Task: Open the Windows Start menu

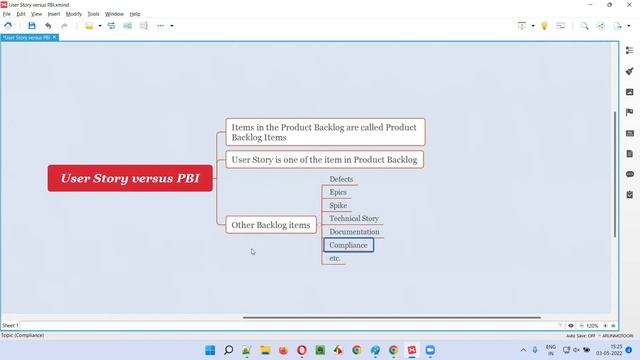Action: pyautogui.click(x=210, y=350)
